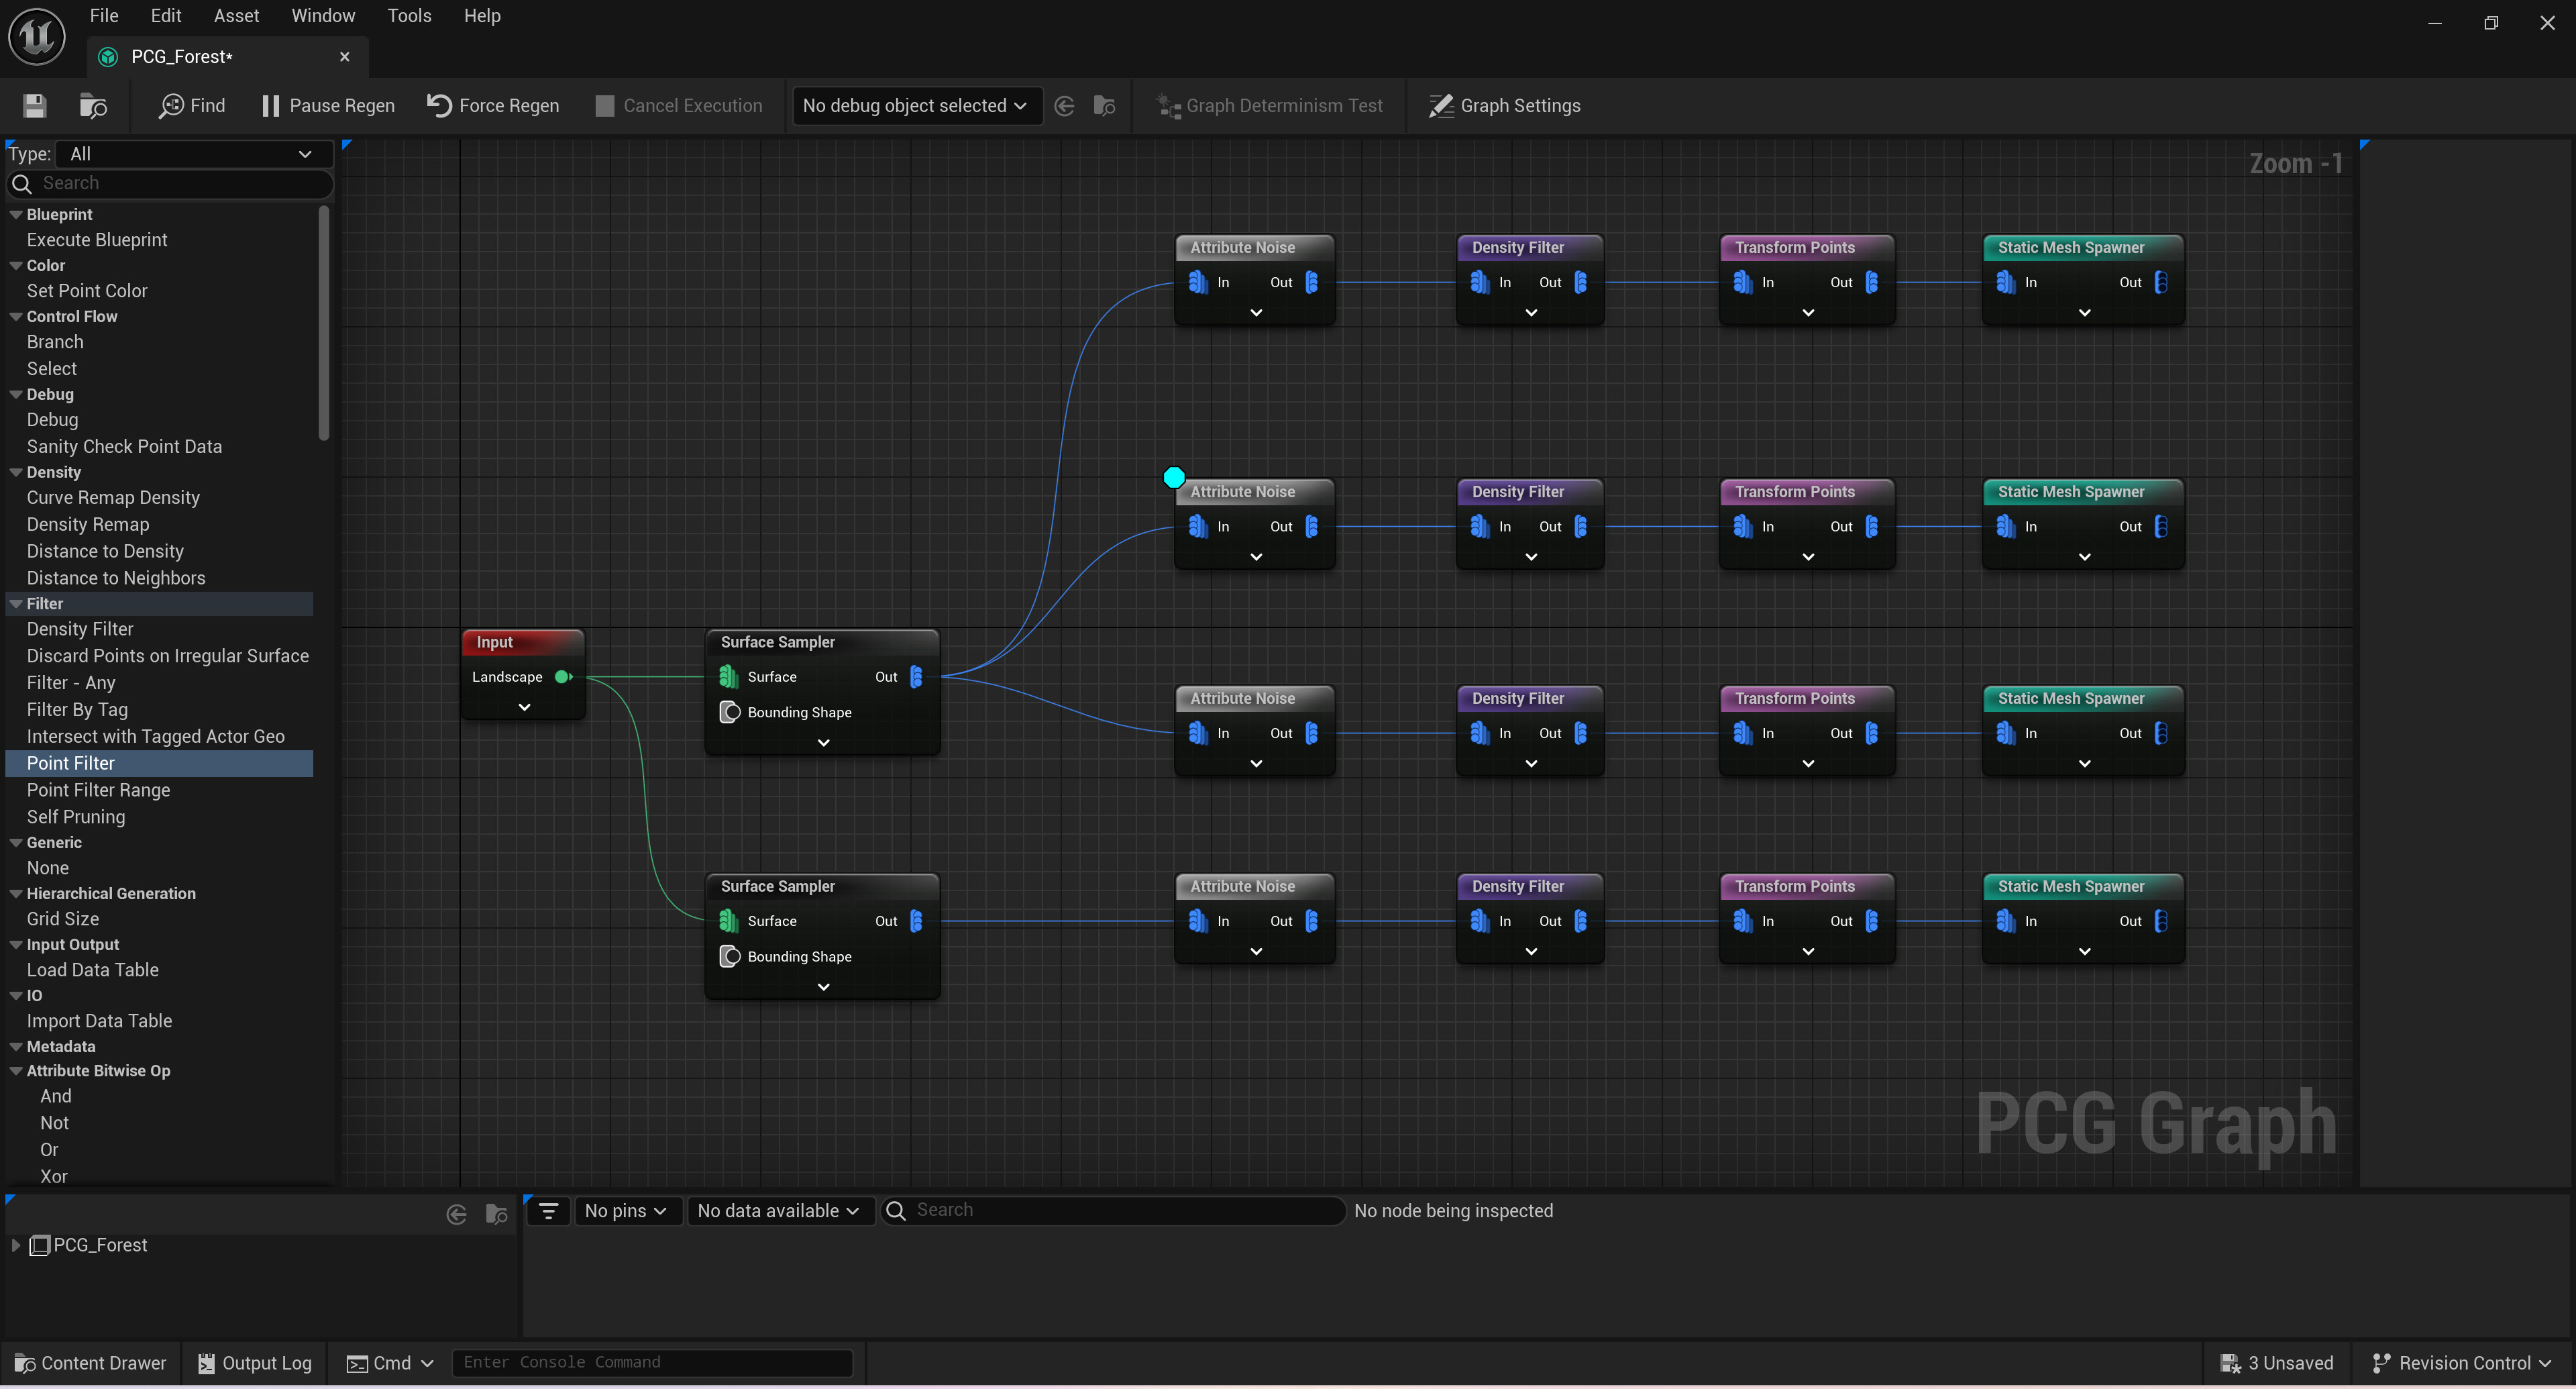
Task: Click the filter lines icon in attributes panel
Action: click(x=548, y=1211)
